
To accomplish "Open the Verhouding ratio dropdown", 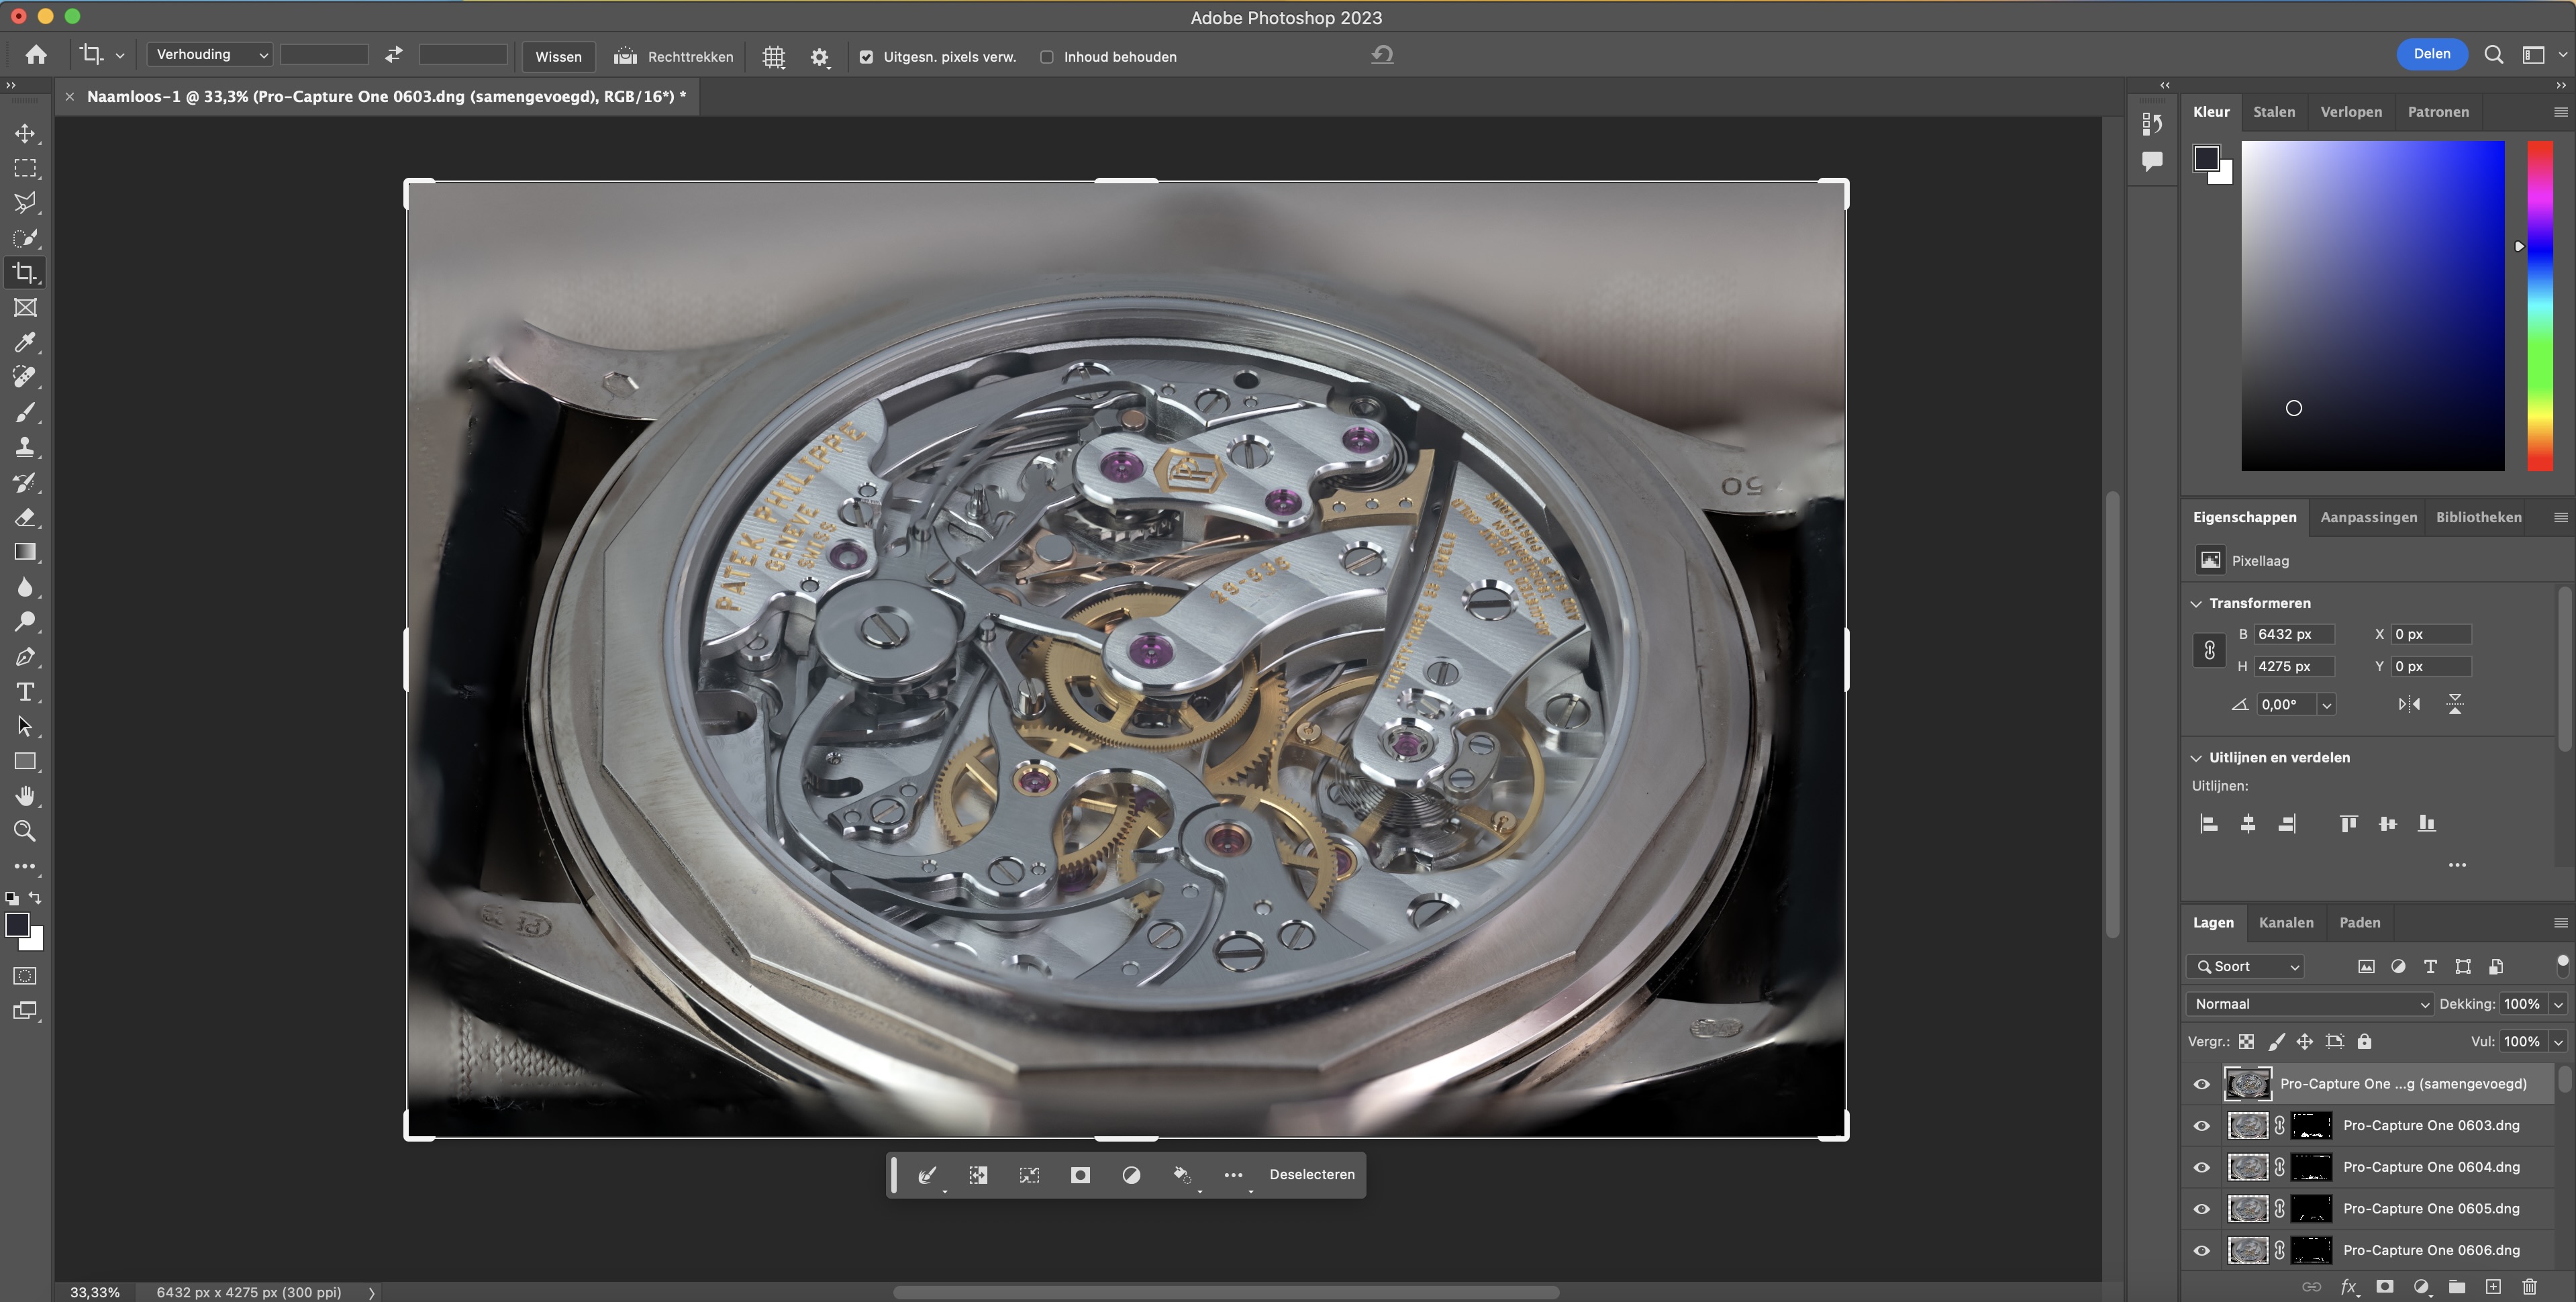I will coord(210,55).
